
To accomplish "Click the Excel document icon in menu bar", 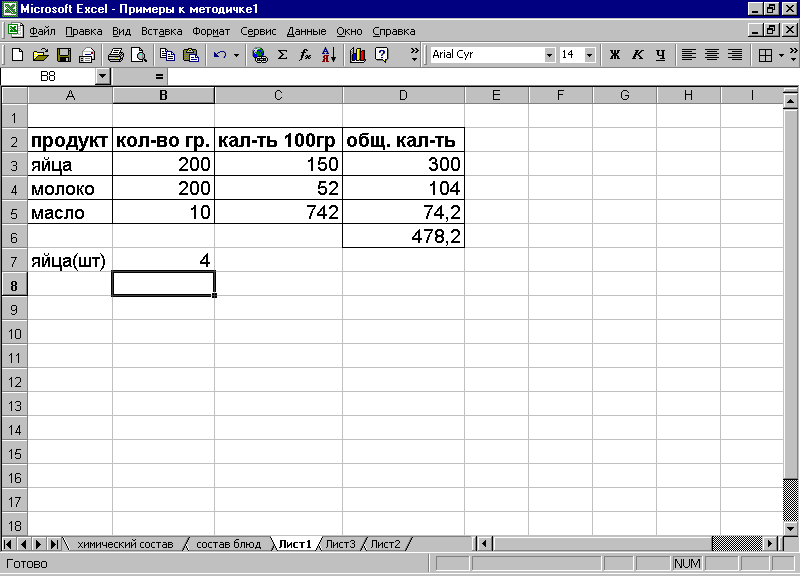I will click(x=15, y=30).
